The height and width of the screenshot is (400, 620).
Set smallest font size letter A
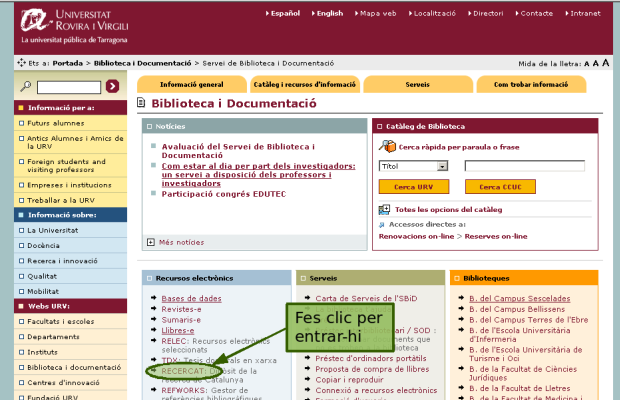(586, 64)
